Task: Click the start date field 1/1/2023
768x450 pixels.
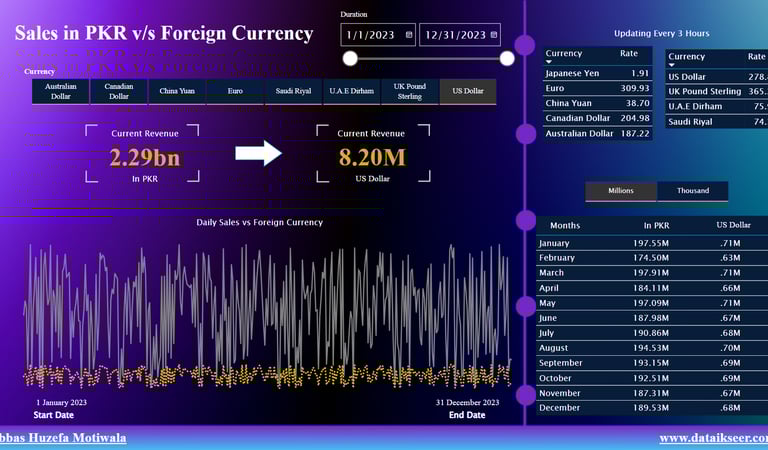Action: click(x=378, y=35)
